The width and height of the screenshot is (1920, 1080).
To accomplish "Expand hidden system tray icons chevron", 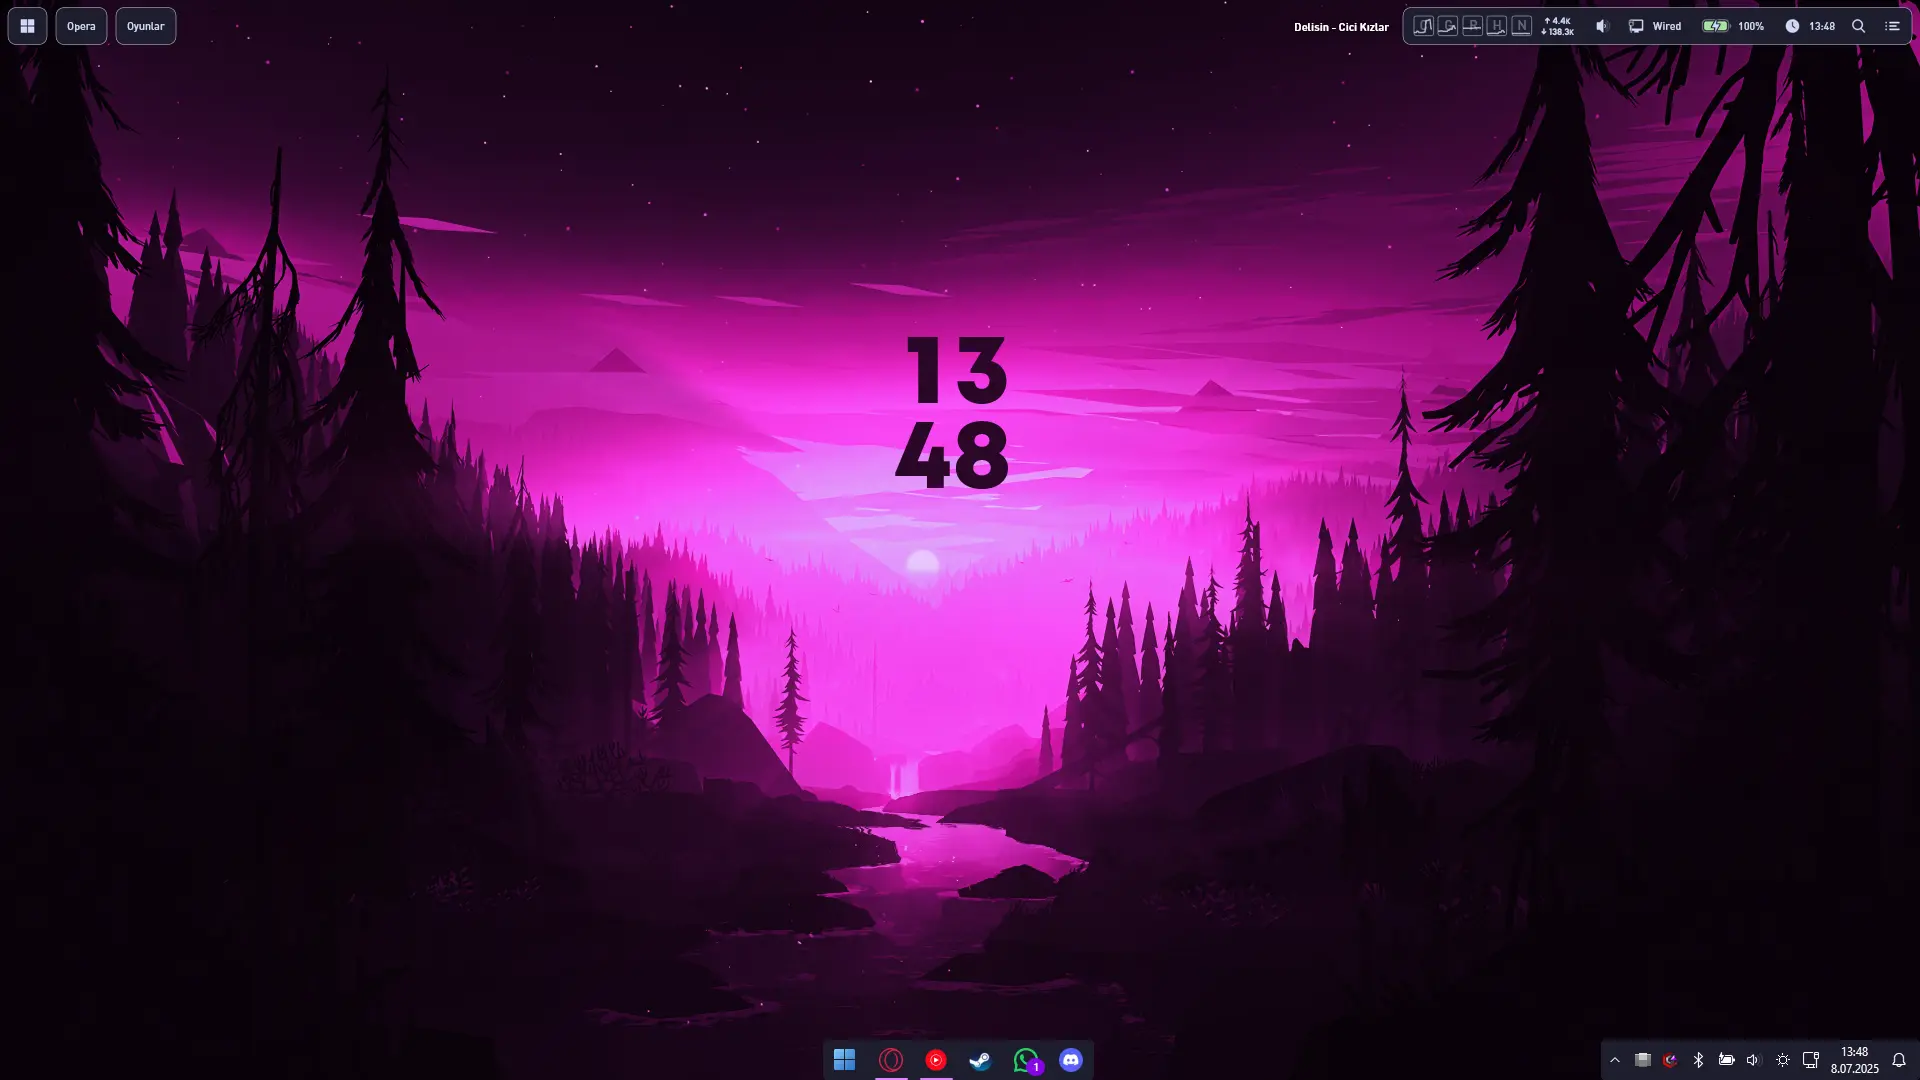I will point(1614,1060).
